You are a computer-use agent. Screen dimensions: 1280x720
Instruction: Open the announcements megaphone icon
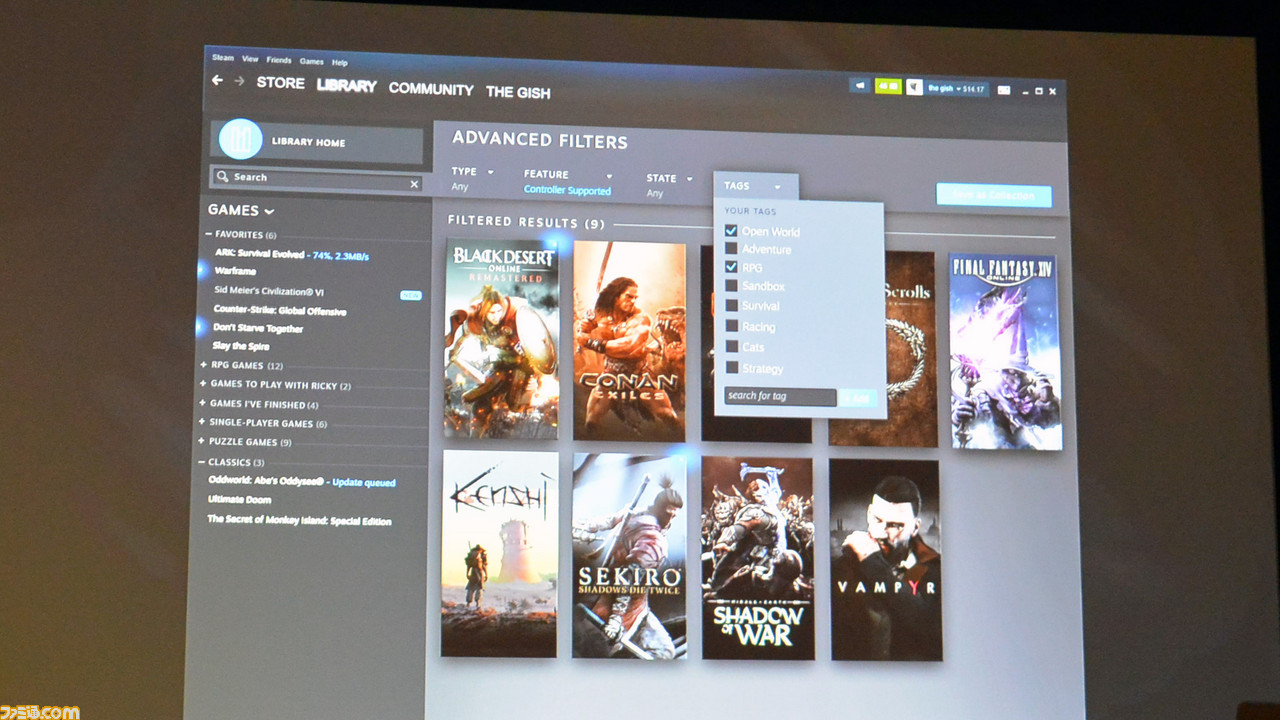tap(860, 86)
